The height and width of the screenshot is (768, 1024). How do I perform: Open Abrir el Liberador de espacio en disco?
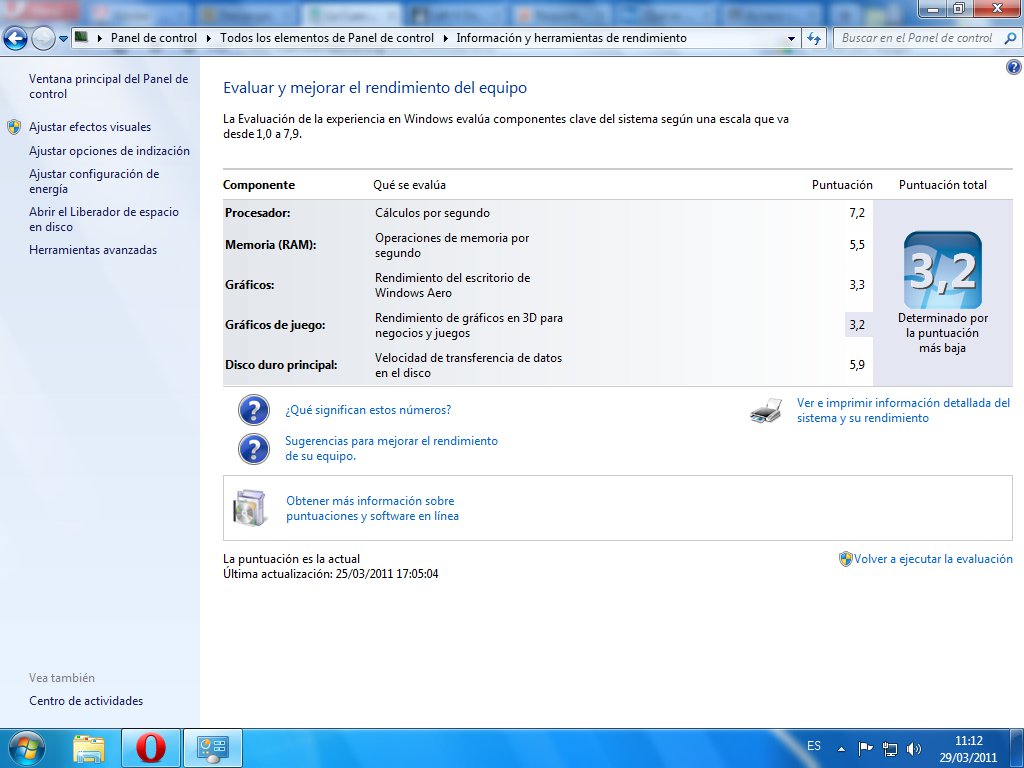tap(104, 219)
